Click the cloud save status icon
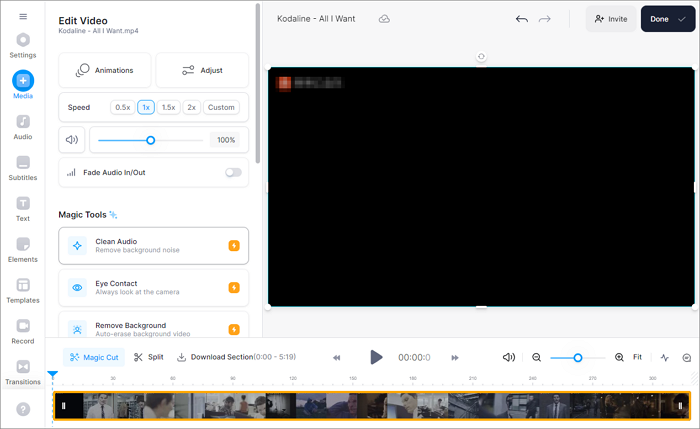 (385, 19)
